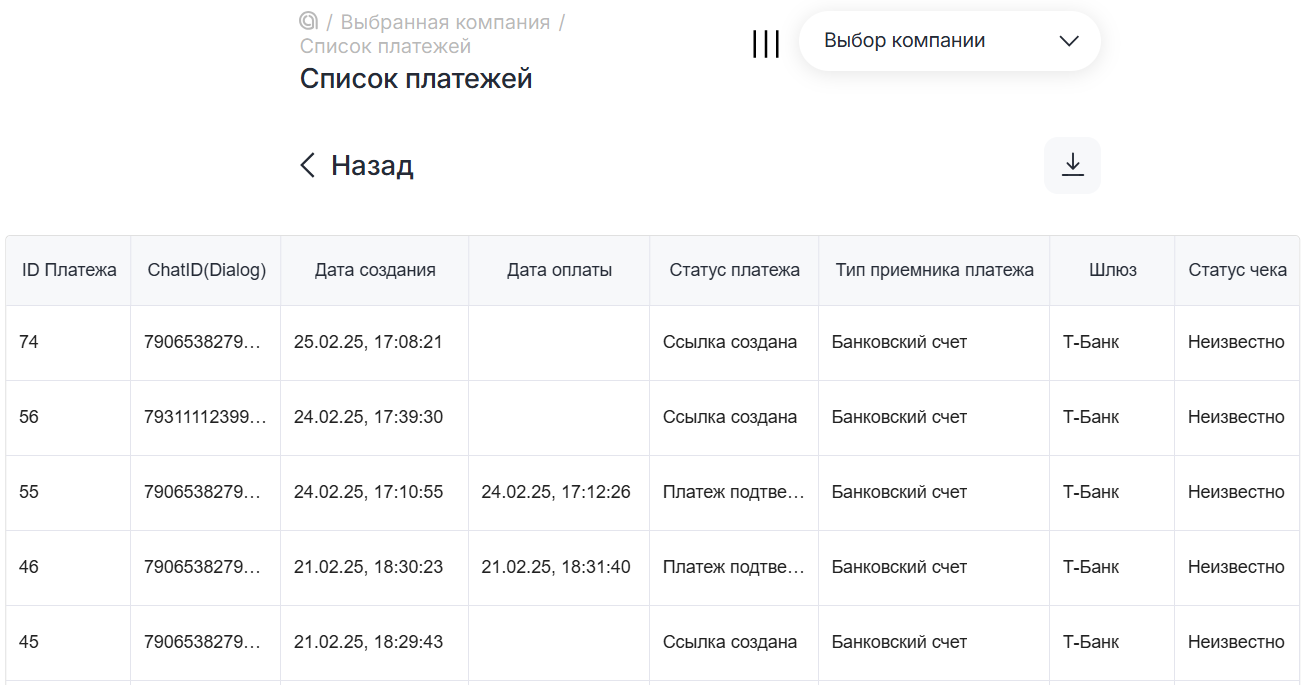Screen dimensions: 1307x685
Task: Click Список платежей breadcrumb item
Action: [385, 46]
